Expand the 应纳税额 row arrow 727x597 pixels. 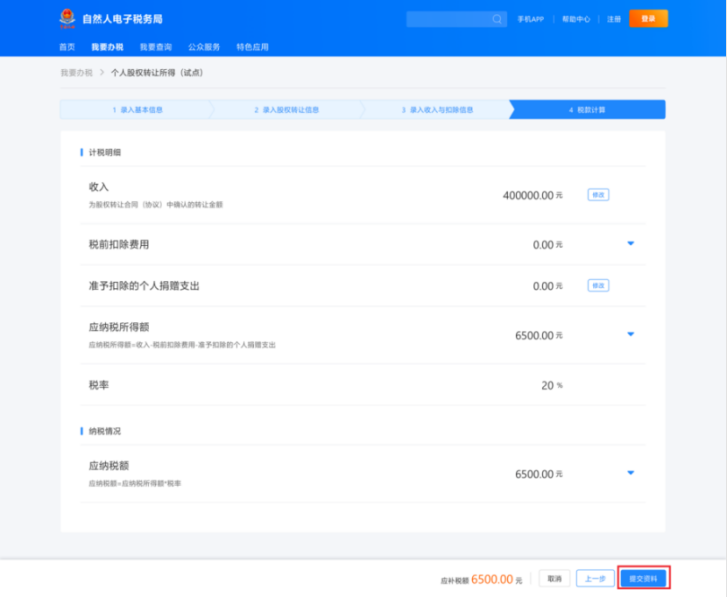(x=630, y=473)
